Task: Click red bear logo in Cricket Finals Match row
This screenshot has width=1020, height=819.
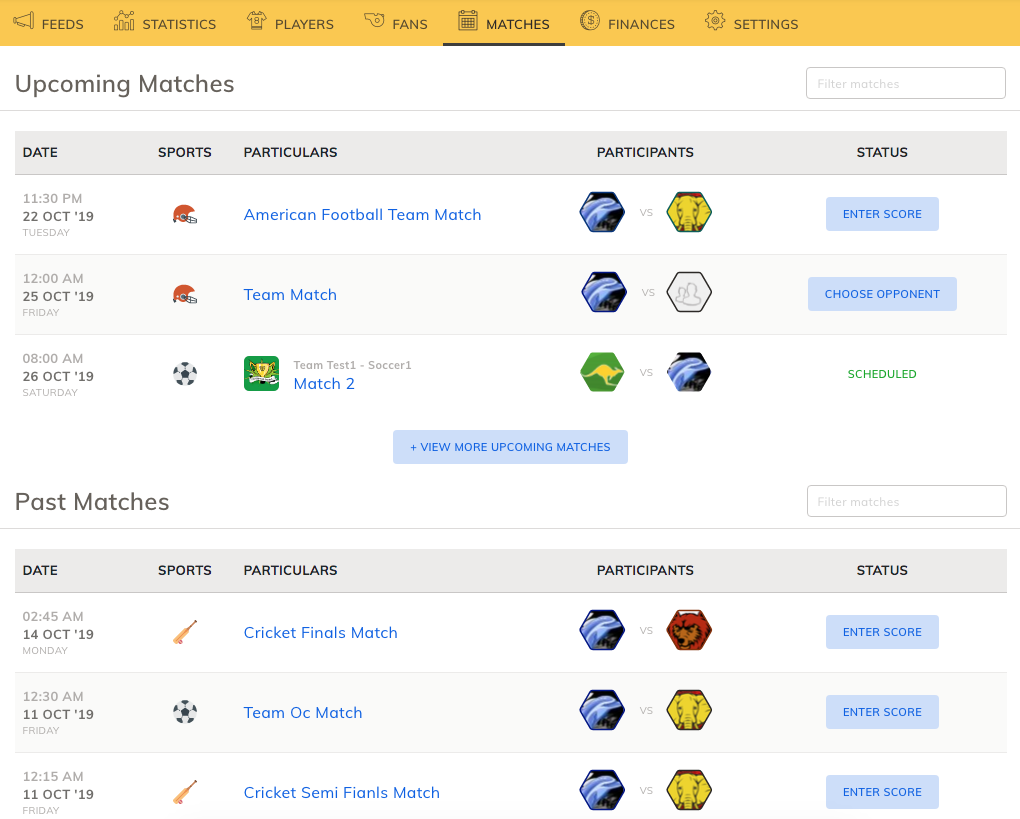Action: [689, 630]
